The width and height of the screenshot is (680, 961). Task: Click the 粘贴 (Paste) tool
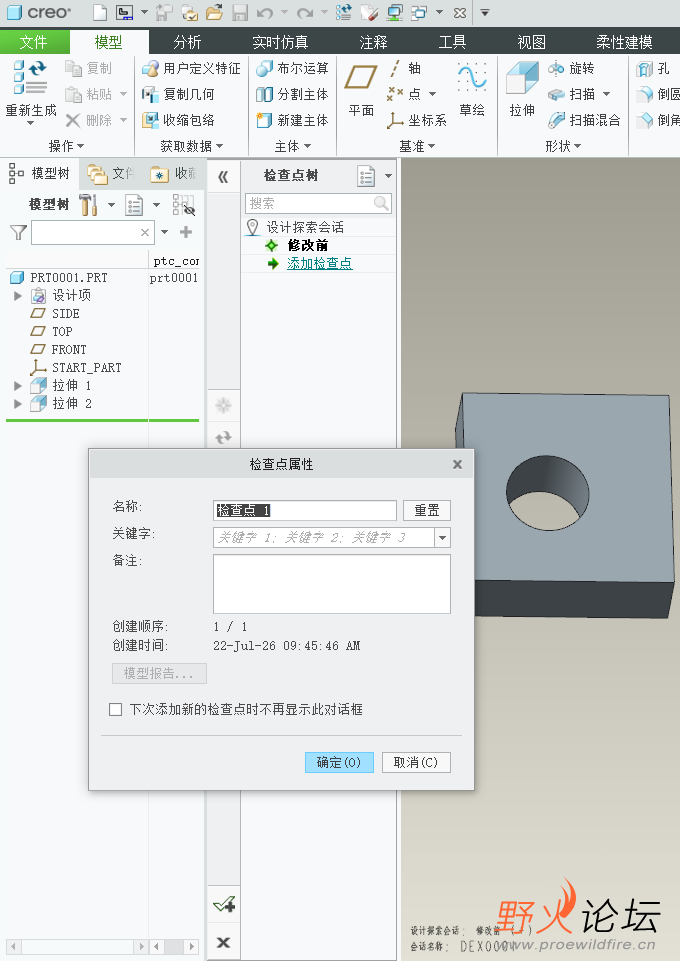[89, 94]
